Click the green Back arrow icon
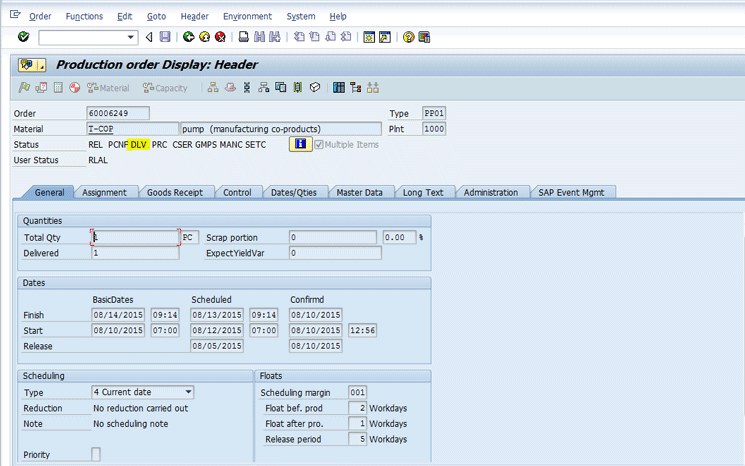 tap(188, 37)
